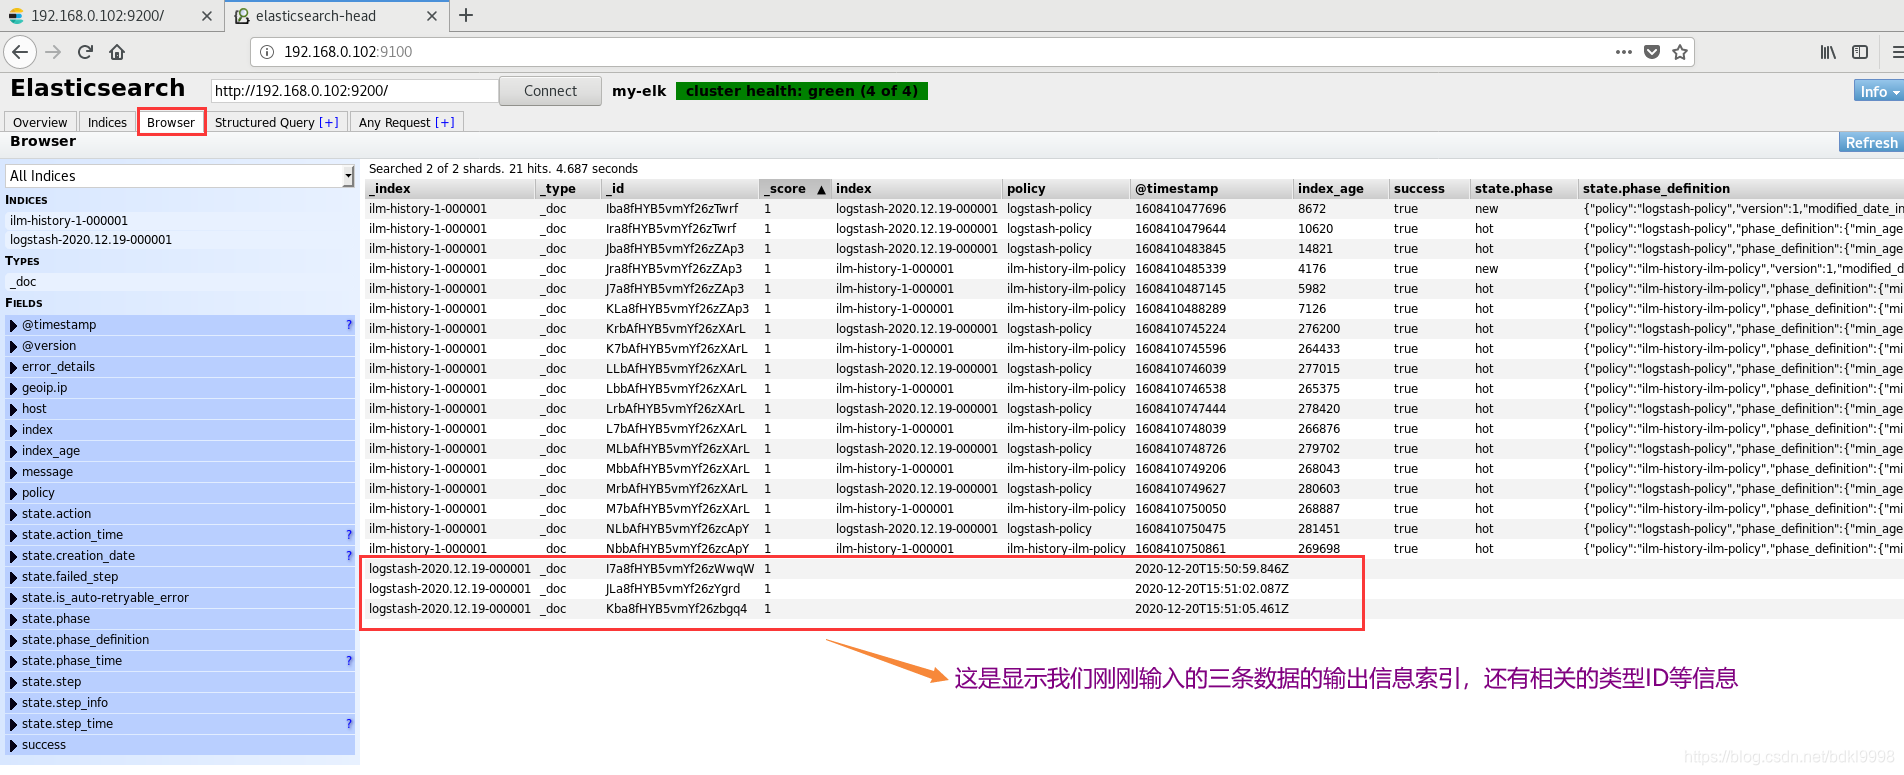Open the page actions three-dot menu

point(1623,52)
